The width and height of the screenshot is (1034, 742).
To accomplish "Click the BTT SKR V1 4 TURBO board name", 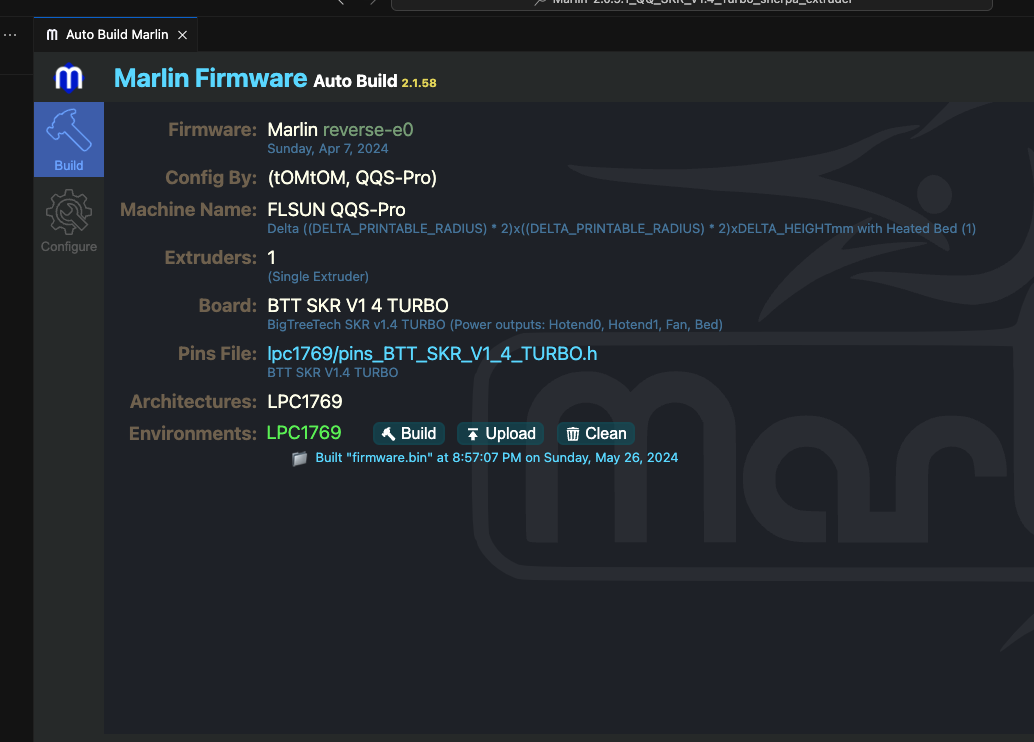I will pos(357,305).
